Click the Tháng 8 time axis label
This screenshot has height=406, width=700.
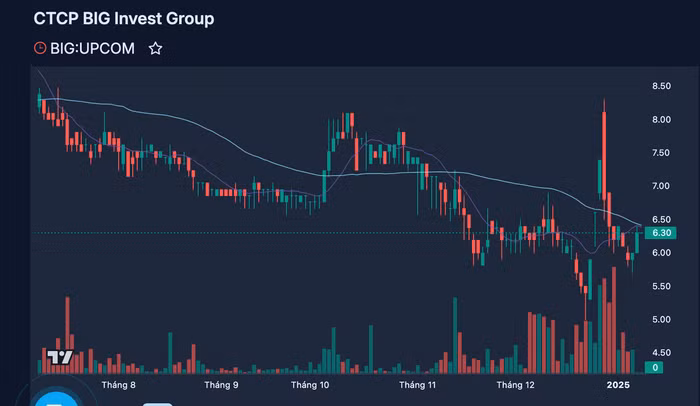[118, 385]
